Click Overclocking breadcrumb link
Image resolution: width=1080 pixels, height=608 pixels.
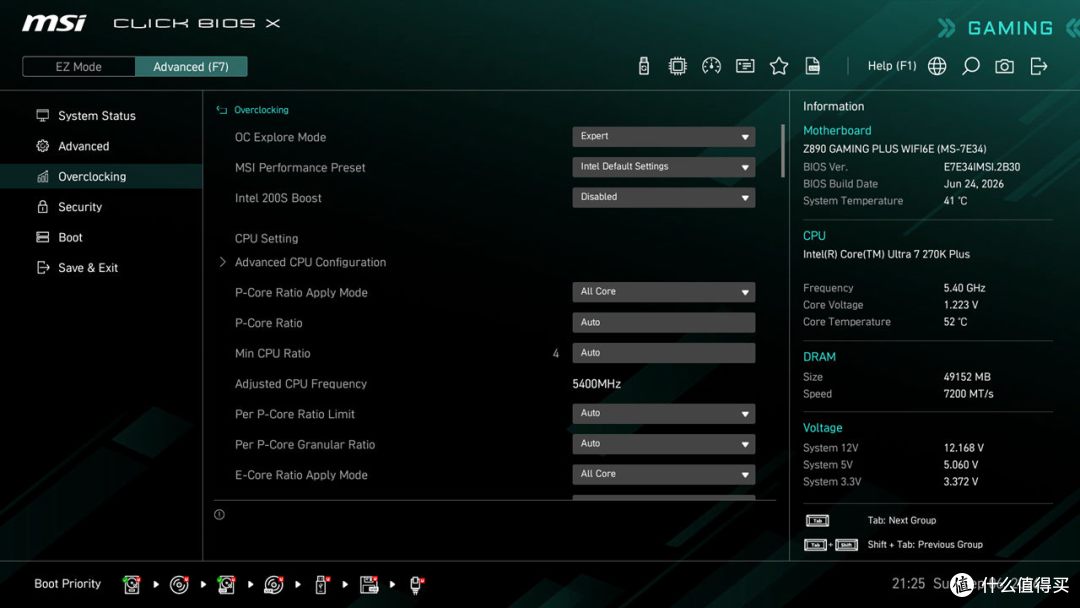point(261,110)
